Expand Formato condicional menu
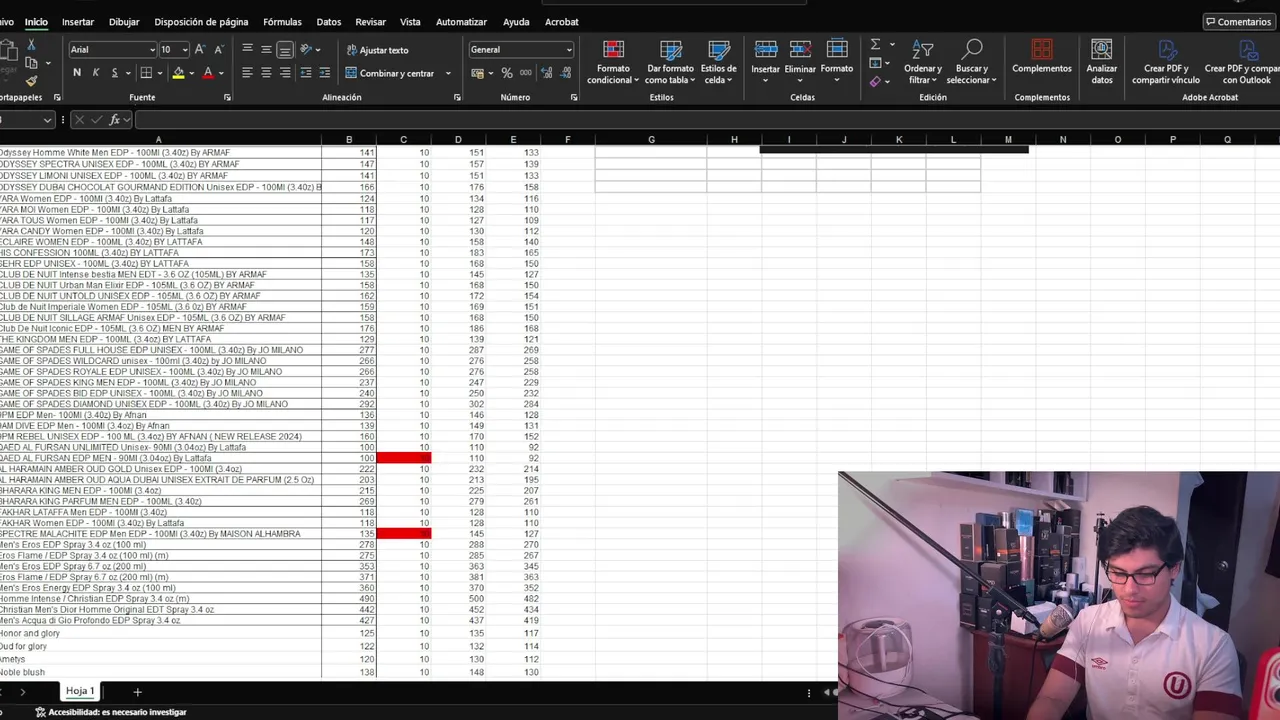 [x=613, y=62]
